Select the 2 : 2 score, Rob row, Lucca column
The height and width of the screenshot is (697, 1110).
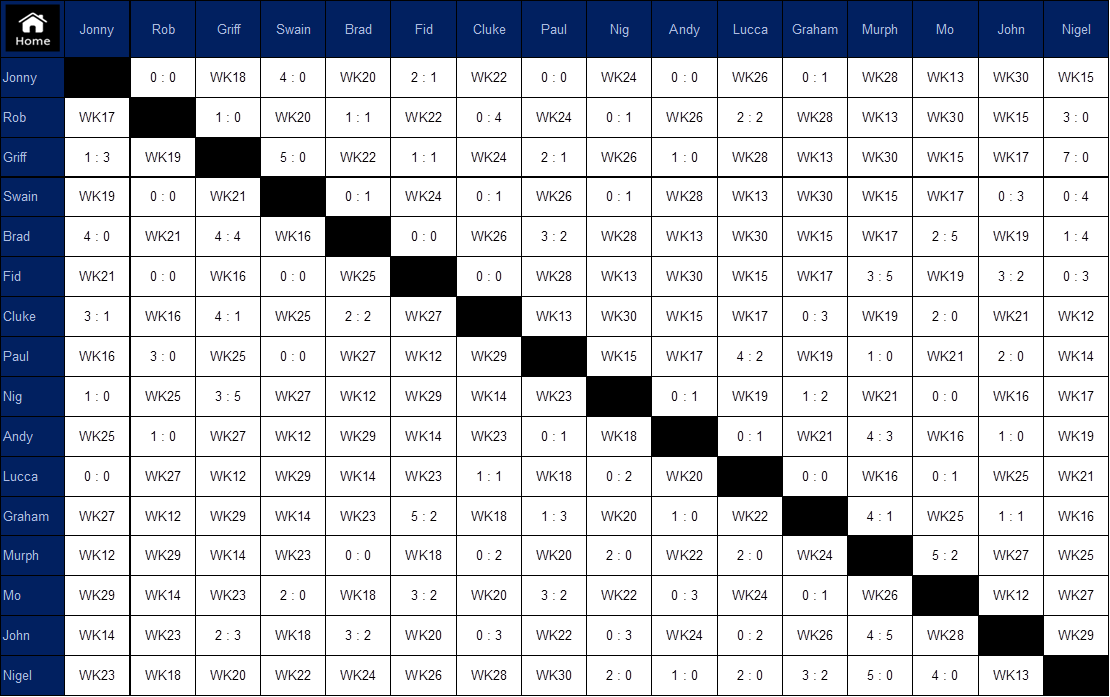point(750,117)
